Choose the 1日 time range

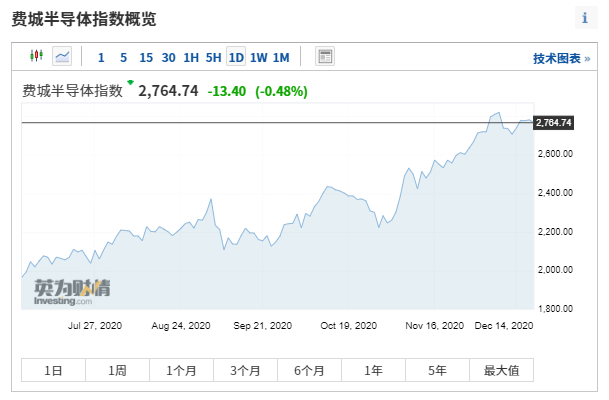pyautogui.click(x=53, y=370)
